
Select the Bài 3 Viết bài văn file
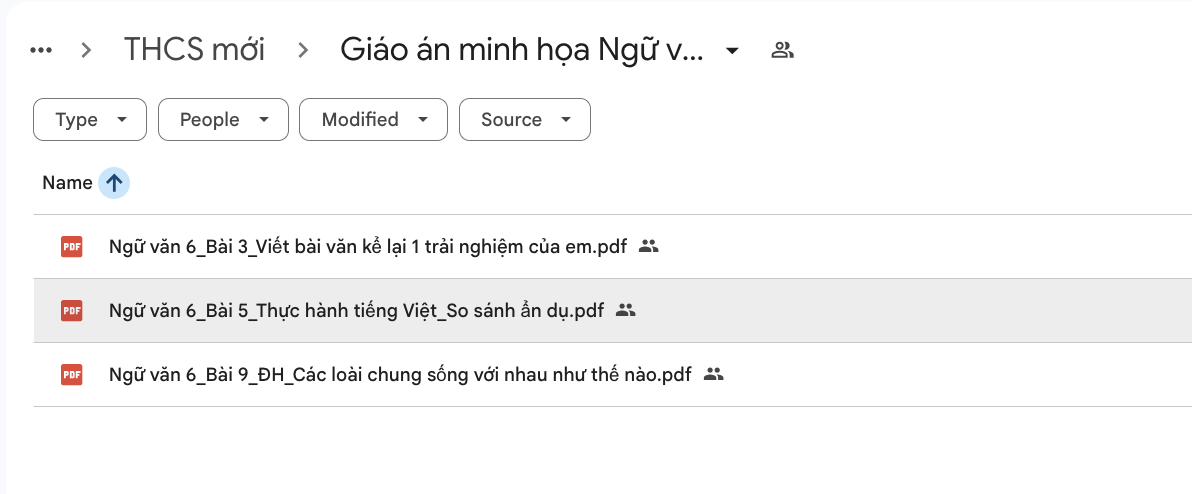[x=367, y=247]
